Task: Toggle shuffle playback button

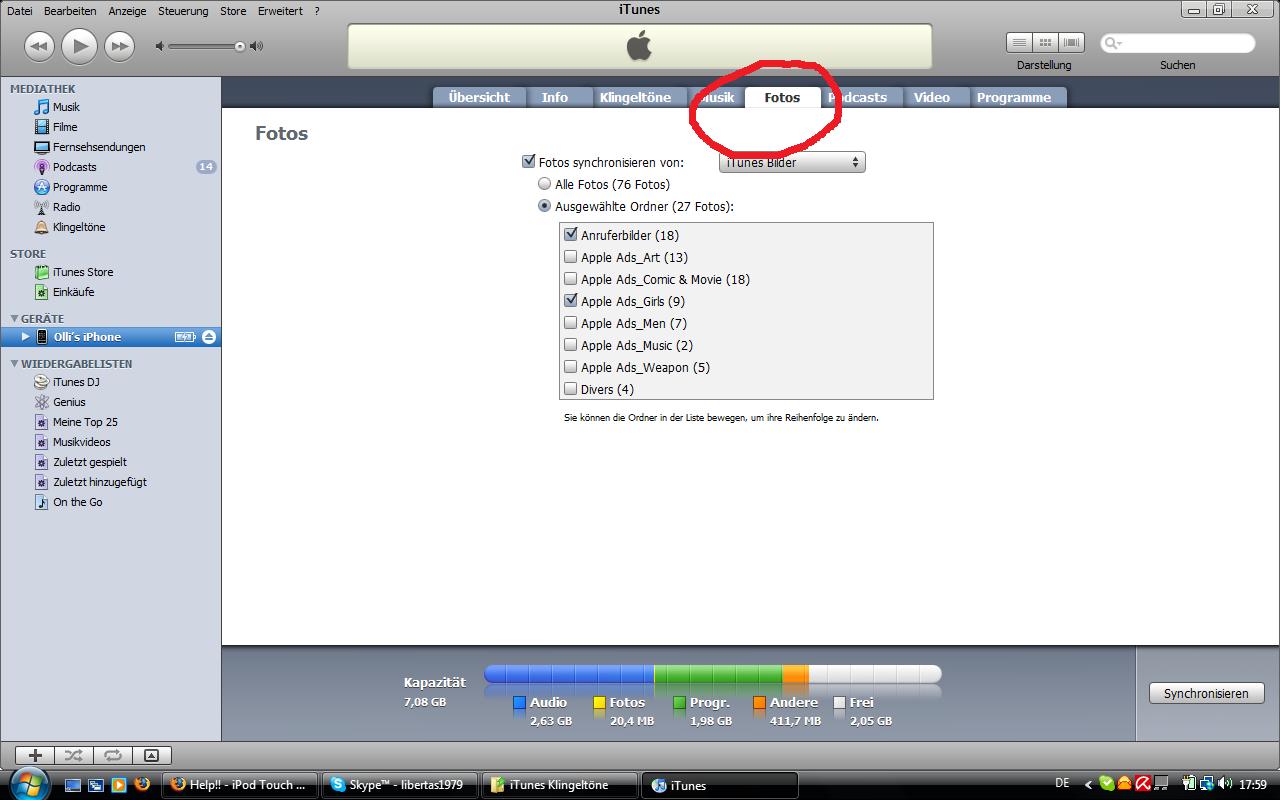Action: click(x=74, y=756)
